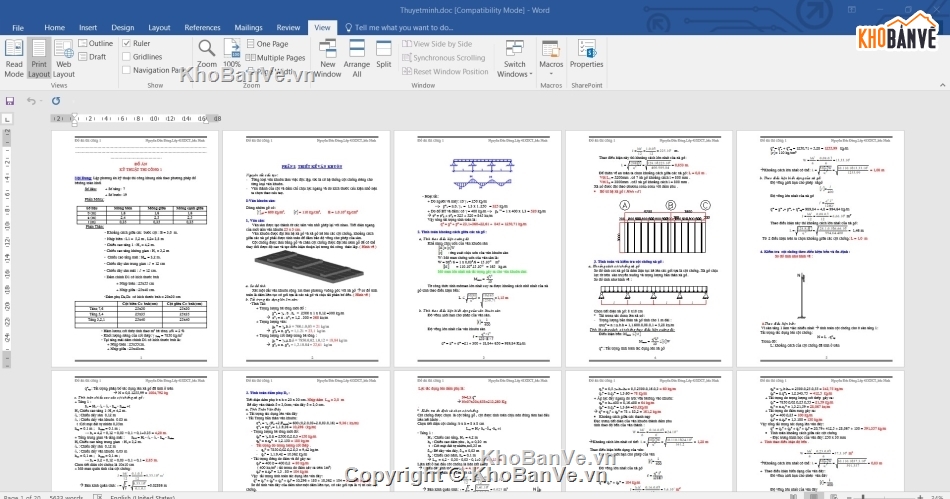Viewport: 950px width, 499px height.
Task: Repeat action in quick access toolbar
Action: pyautogui.click(x=56, y=101)
